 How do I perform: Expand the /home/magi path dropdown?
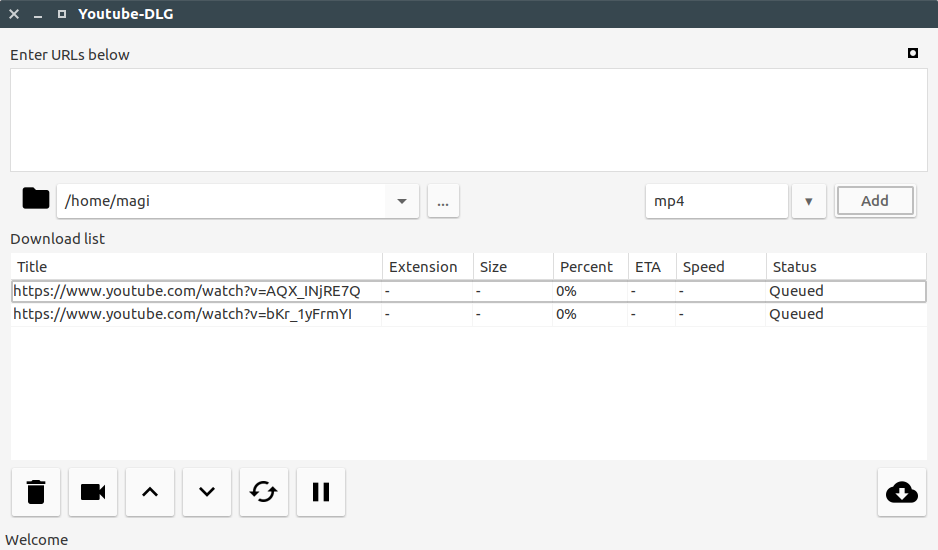pos(402,201)
